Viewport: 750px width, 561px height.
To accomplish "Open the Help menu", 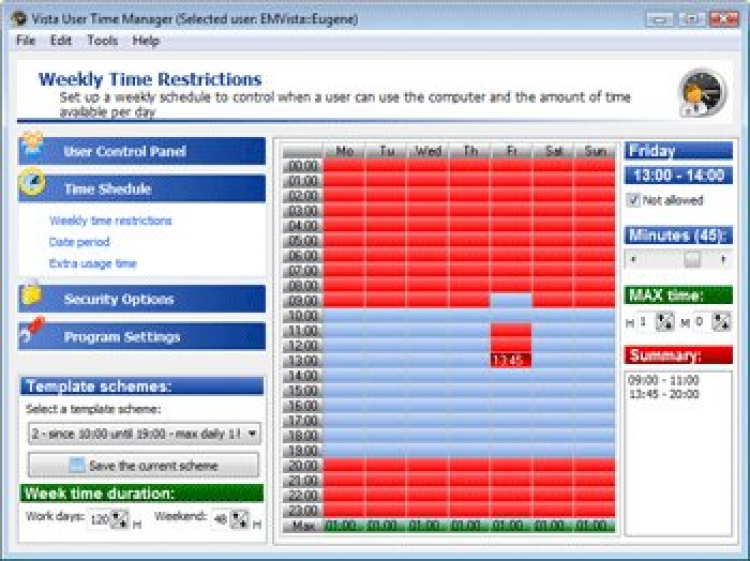I will (146, 41).
